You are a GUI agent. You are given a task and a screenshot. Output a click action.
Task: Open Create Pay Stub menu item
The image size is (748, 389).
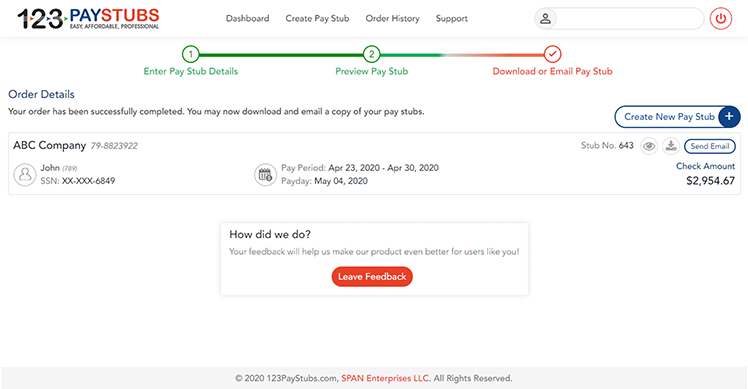[317, 19]
